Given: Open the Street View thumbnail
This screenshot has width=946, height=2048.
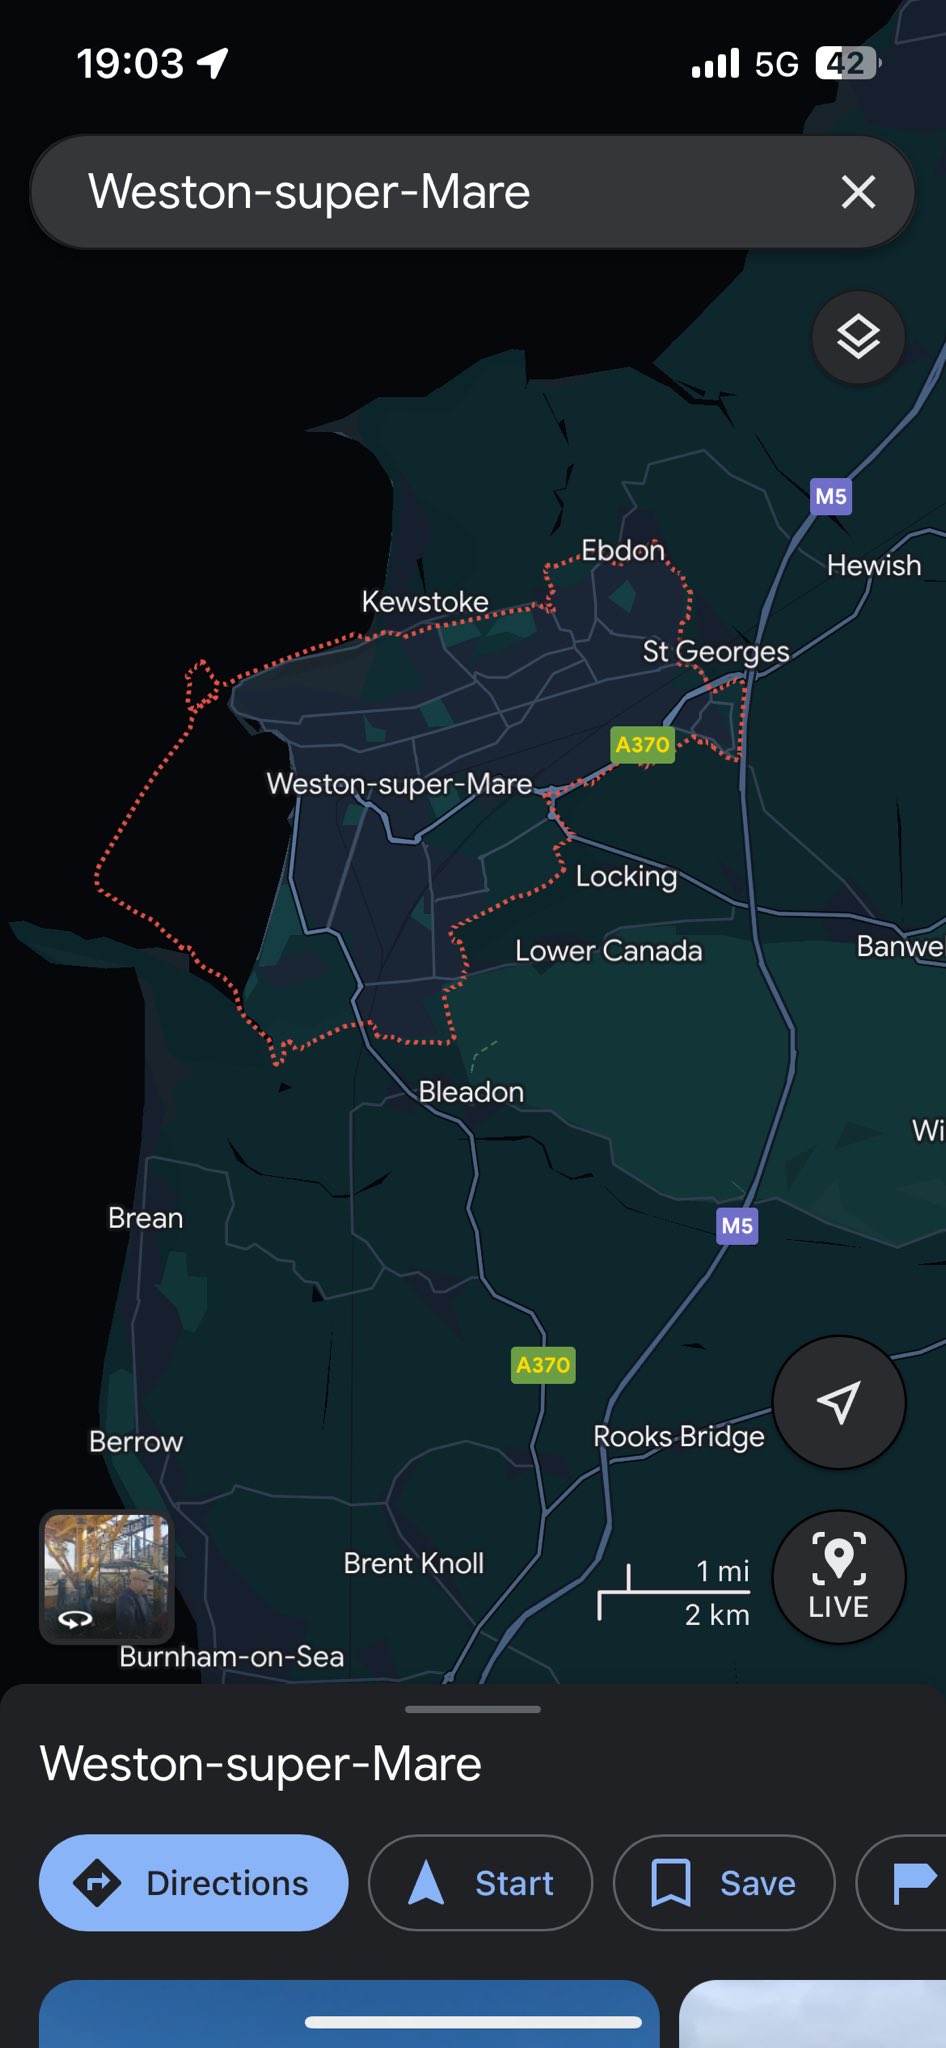Looking at the screenshot, I should [107, 1577].
